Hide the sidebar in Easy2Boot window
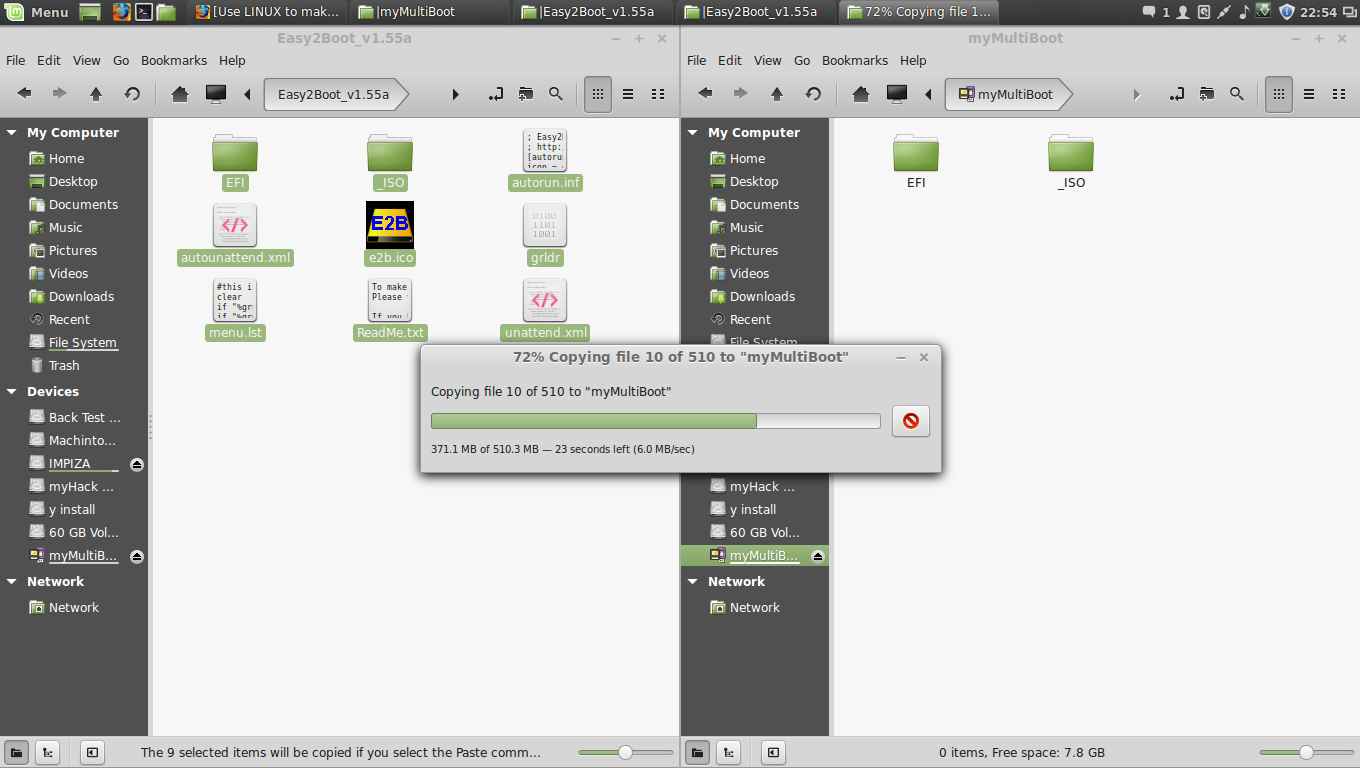 click(x=92, y=752)
